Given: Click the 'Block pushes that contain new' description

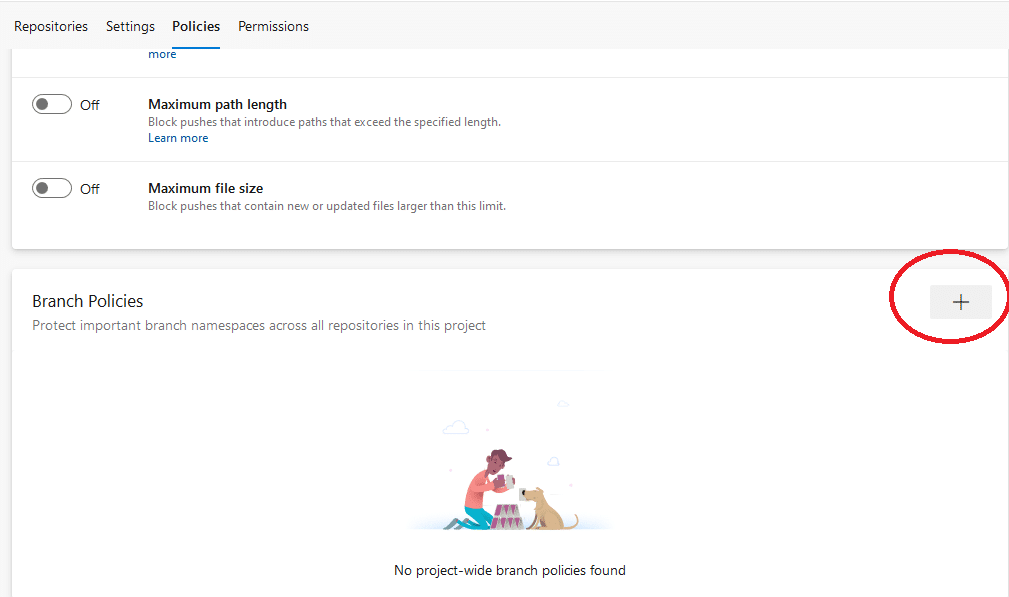Looking at the screenshot, I should pos(327,206).
